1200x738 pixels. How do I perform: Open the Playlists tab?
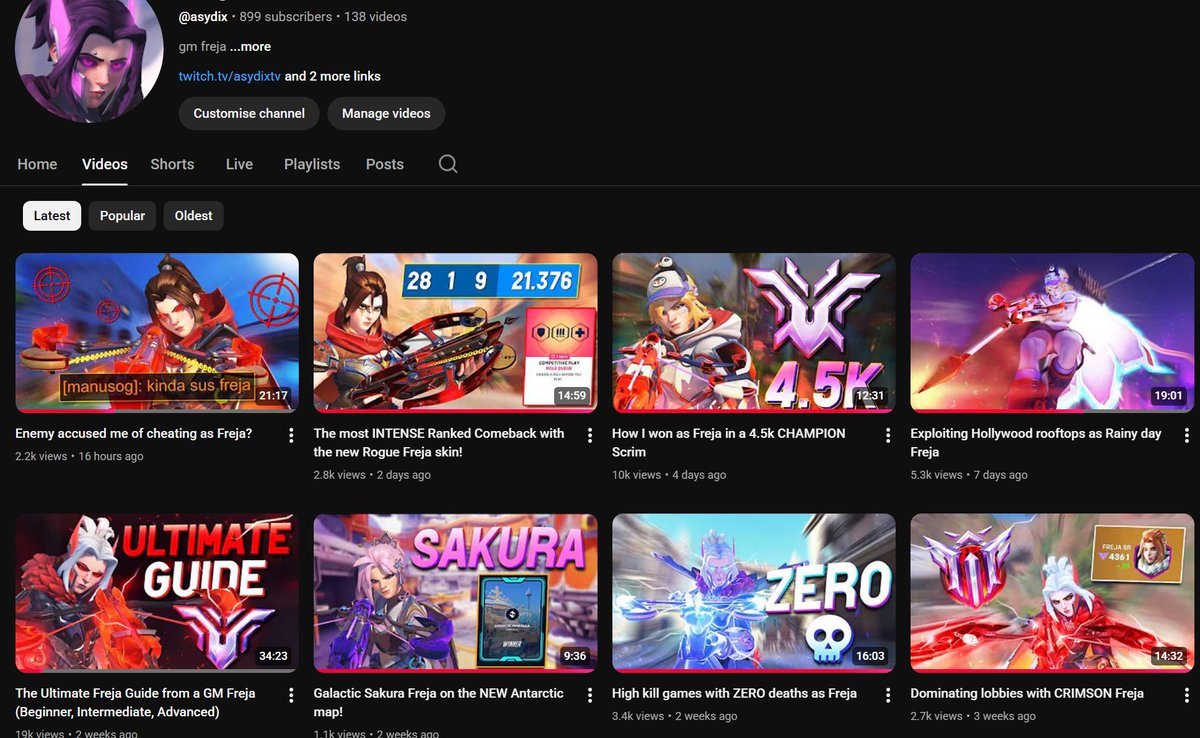[x=312, y=164]
